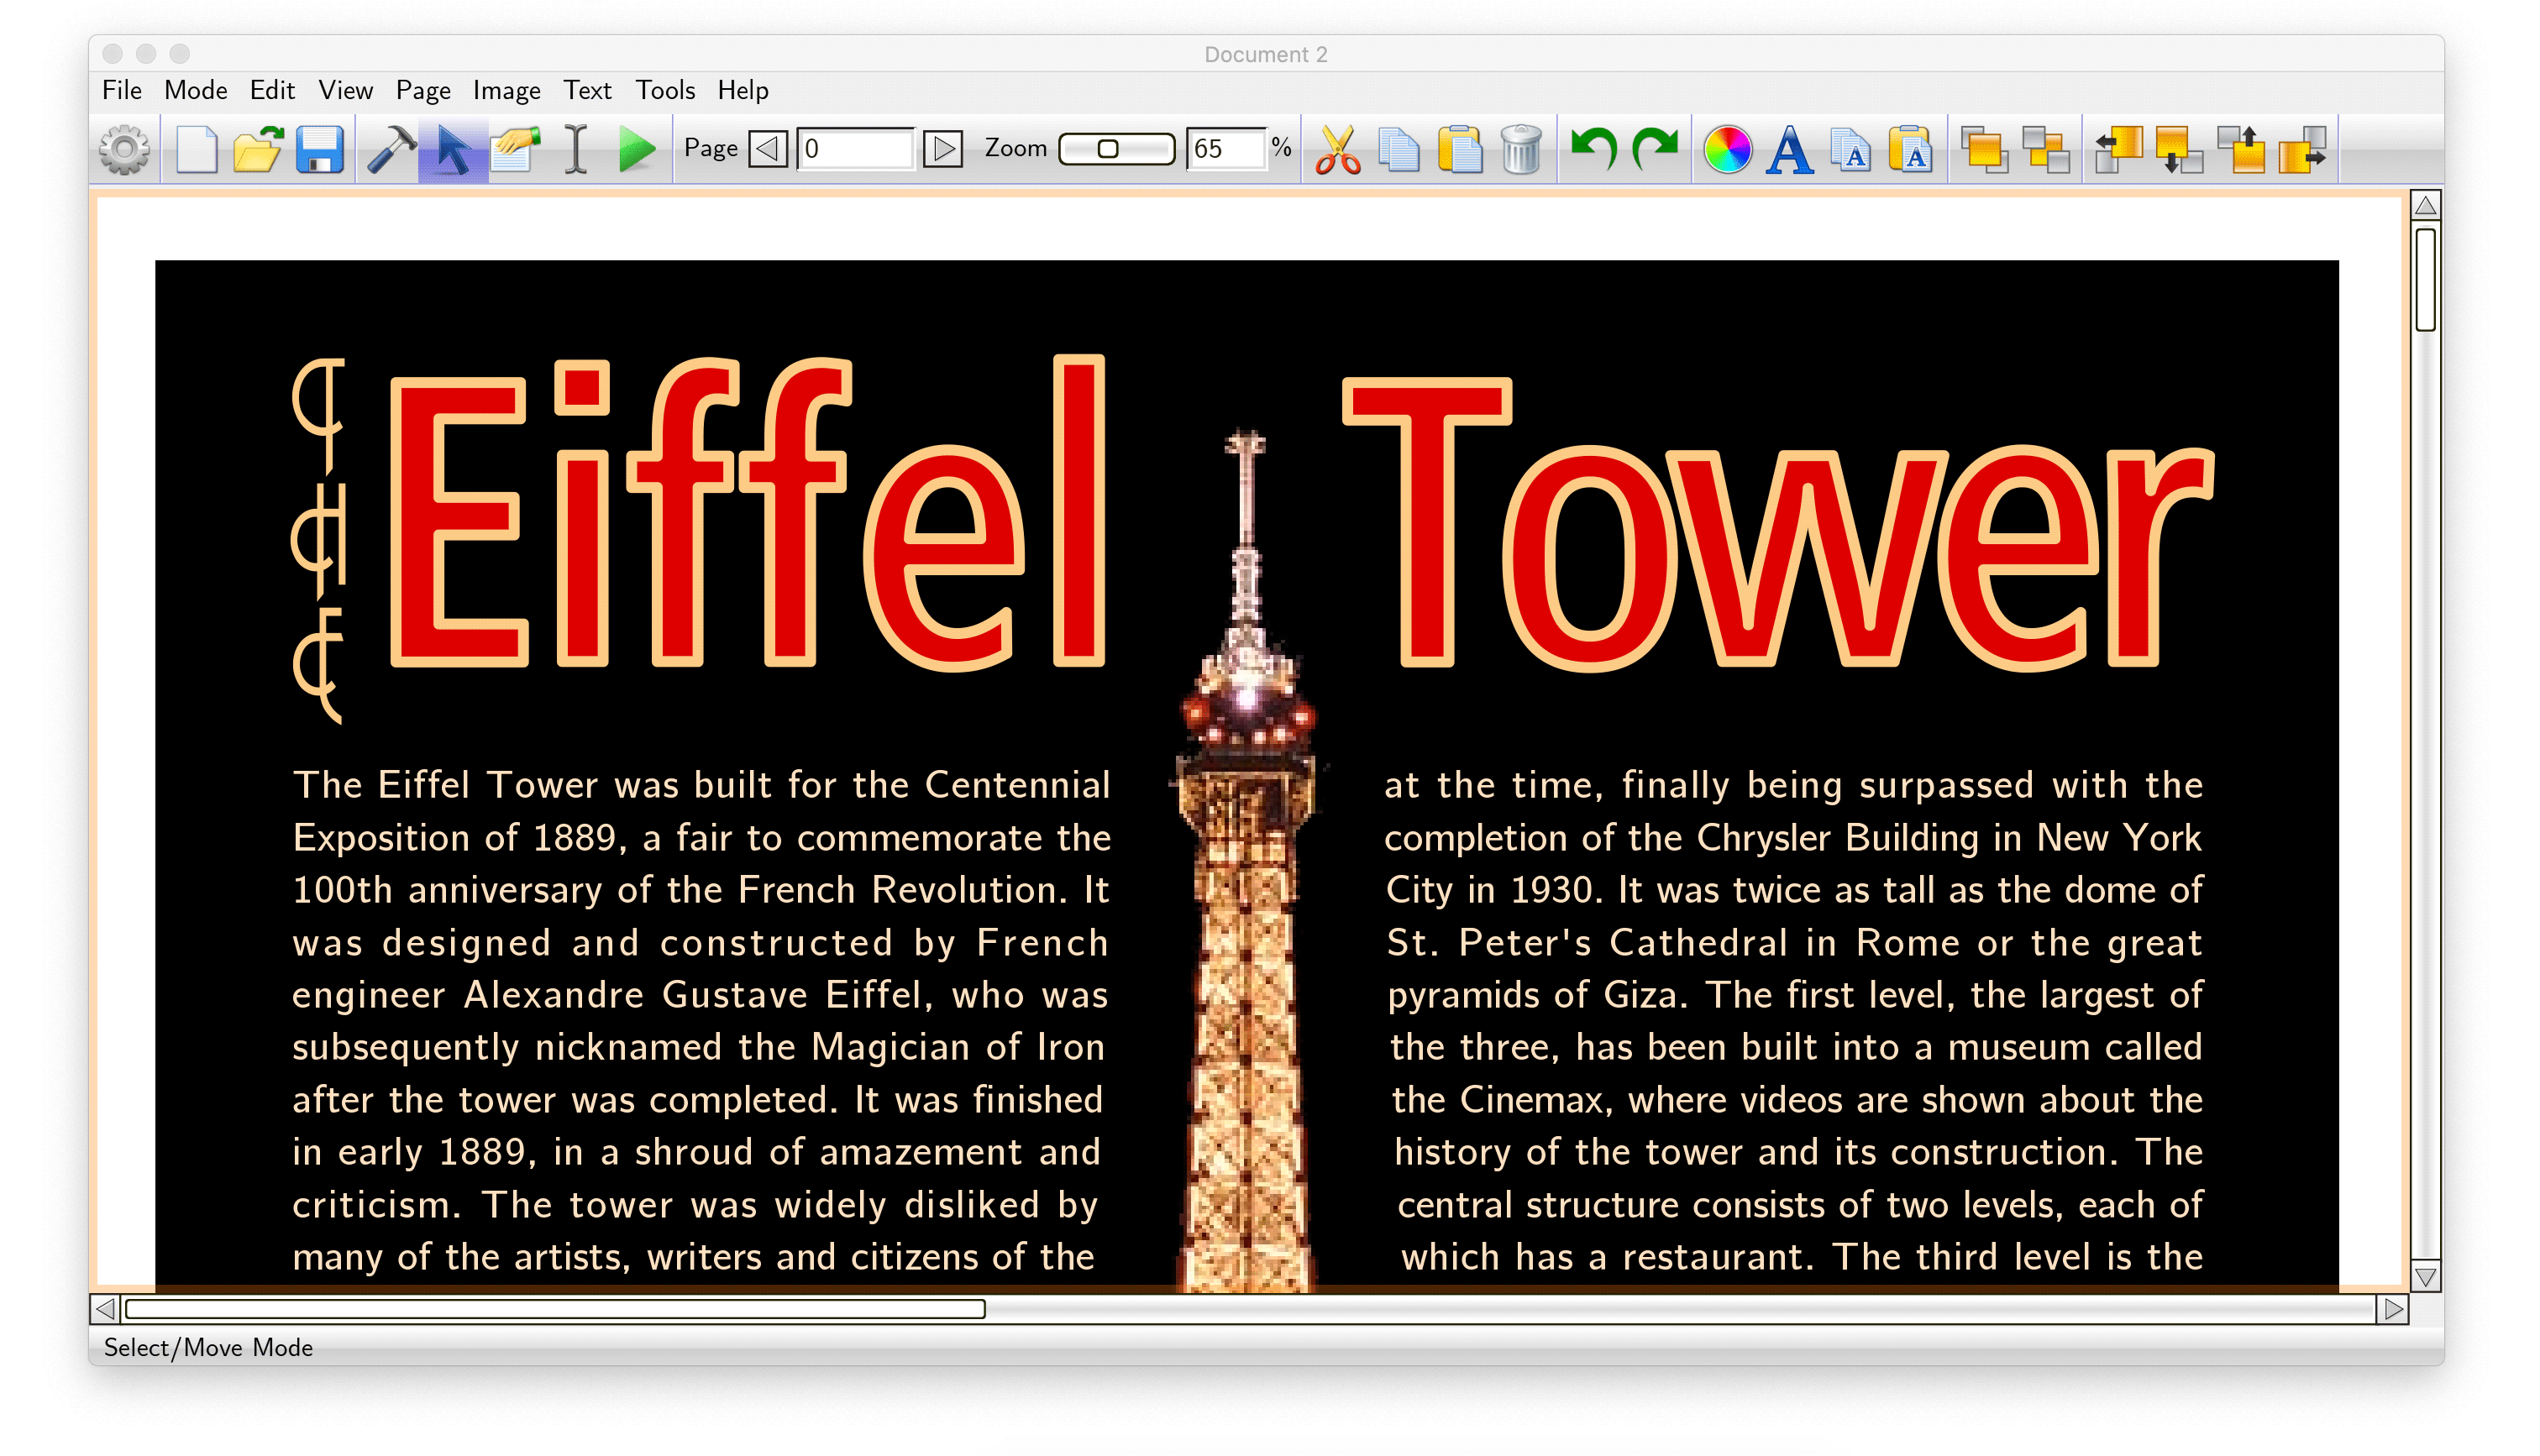Screen dimensions: 2540x1456
Task: Paste from the clipboard icon
Action: click(1460, 150)
